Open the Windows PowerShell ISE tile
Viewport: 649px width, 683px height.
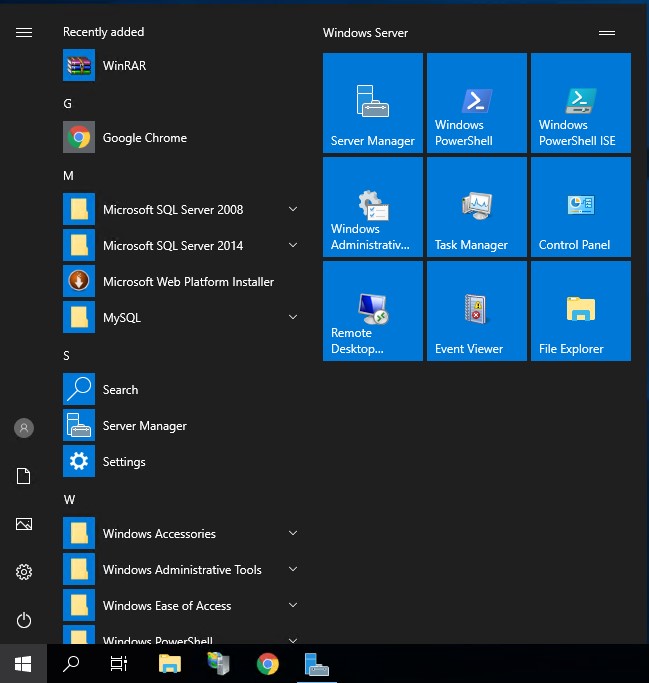(580, 103)
